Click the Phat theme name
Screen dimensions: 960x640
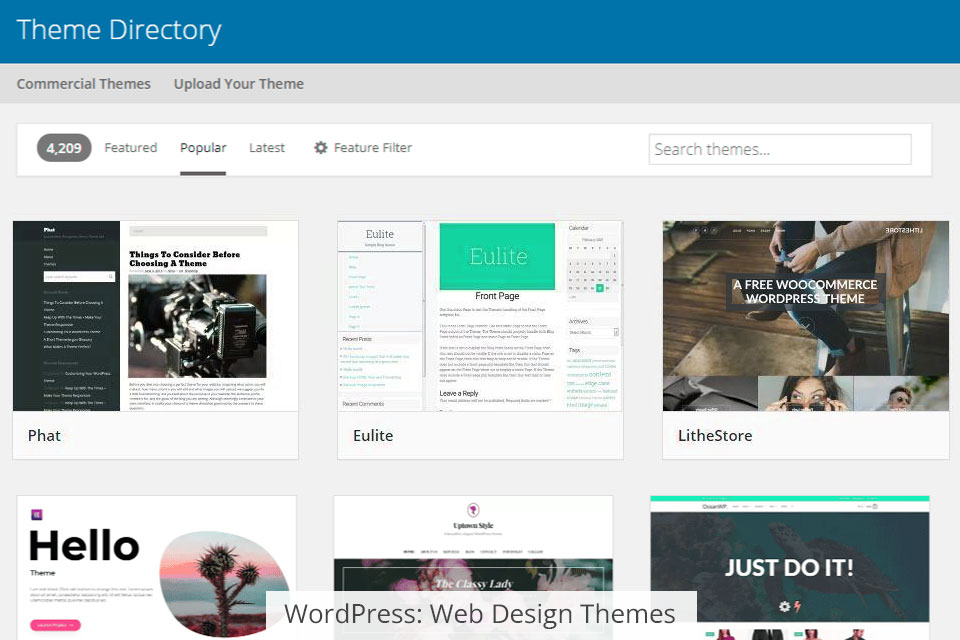click(x=44, y=435)
